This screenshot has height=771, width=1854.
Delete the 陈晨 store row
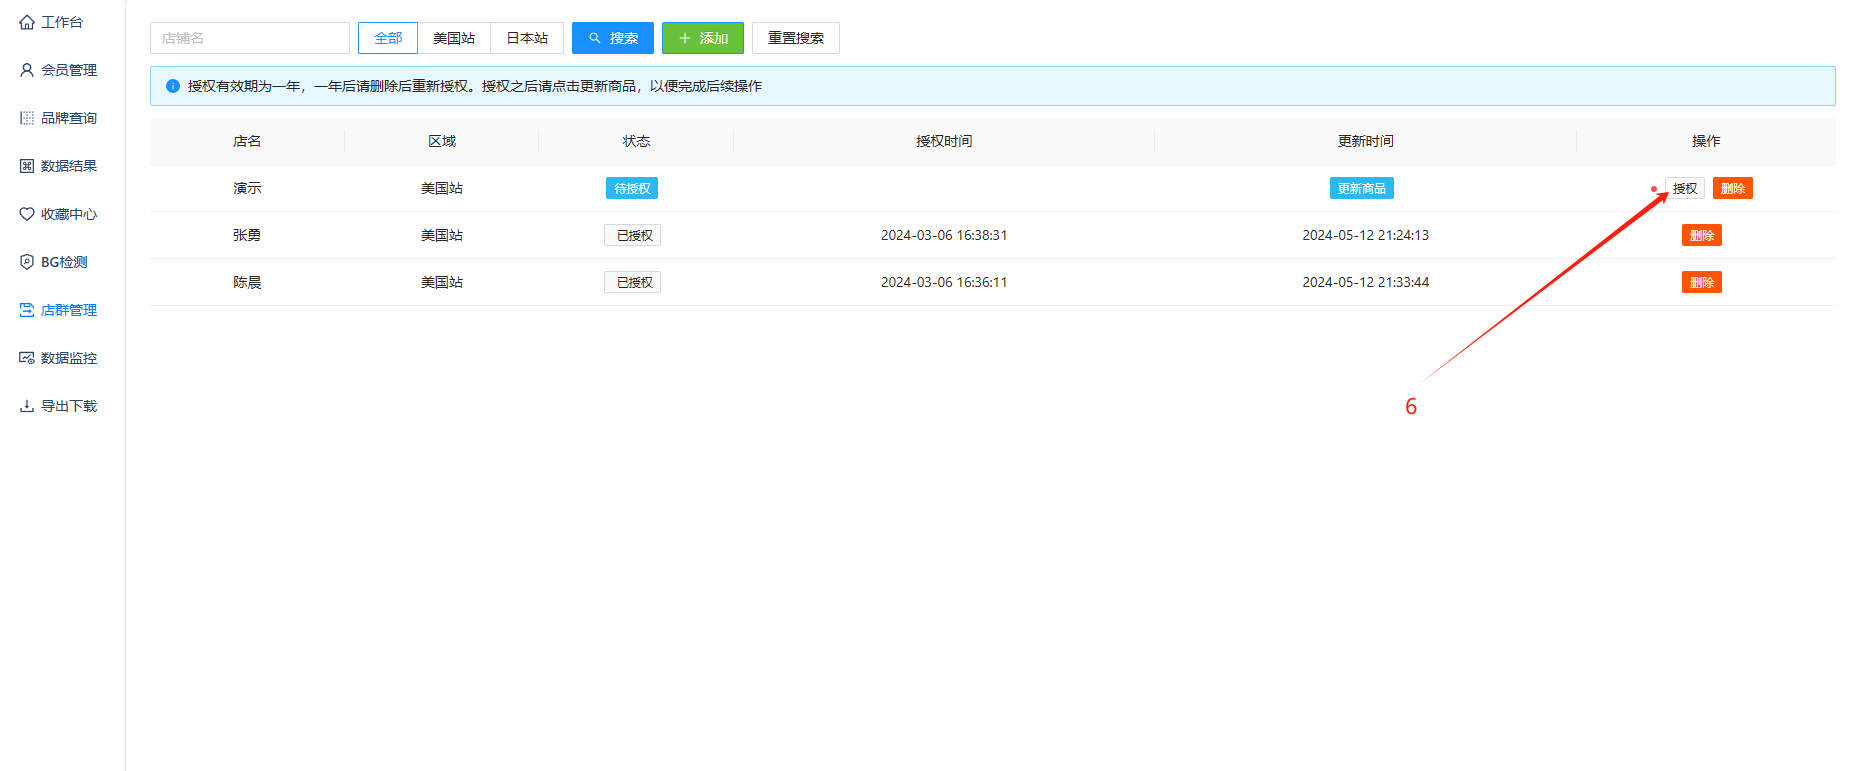(1701, 282)
